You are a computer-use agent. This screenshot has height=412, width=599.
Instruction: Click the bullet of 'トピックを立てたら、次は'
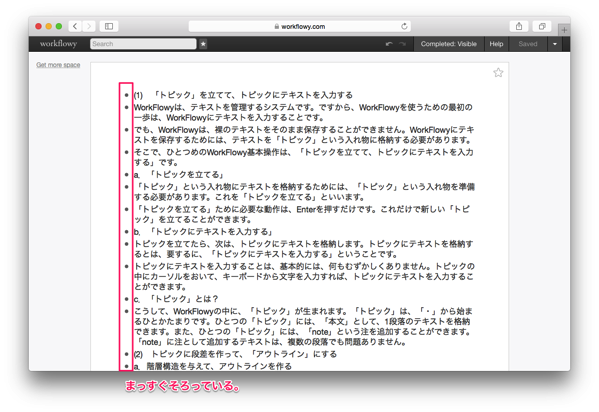[x=126, y=244]
